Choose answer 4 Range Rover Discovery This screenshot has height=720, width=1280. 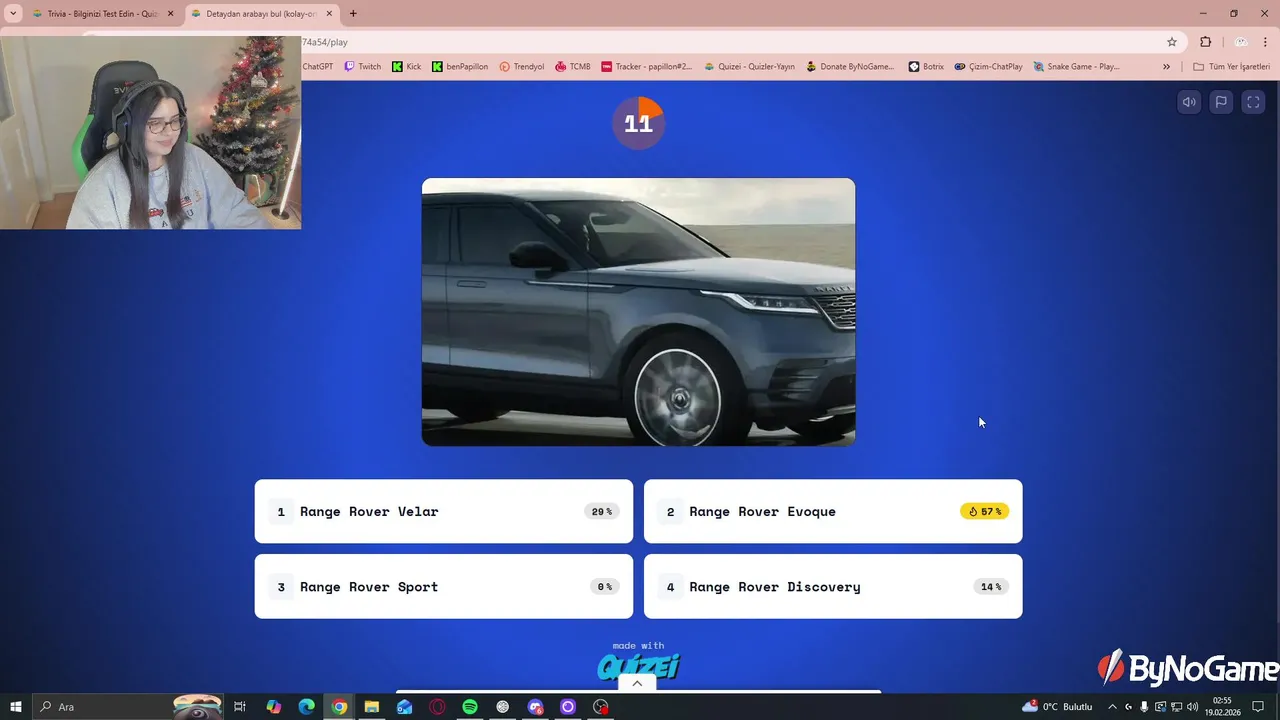[x=833, y=586]
